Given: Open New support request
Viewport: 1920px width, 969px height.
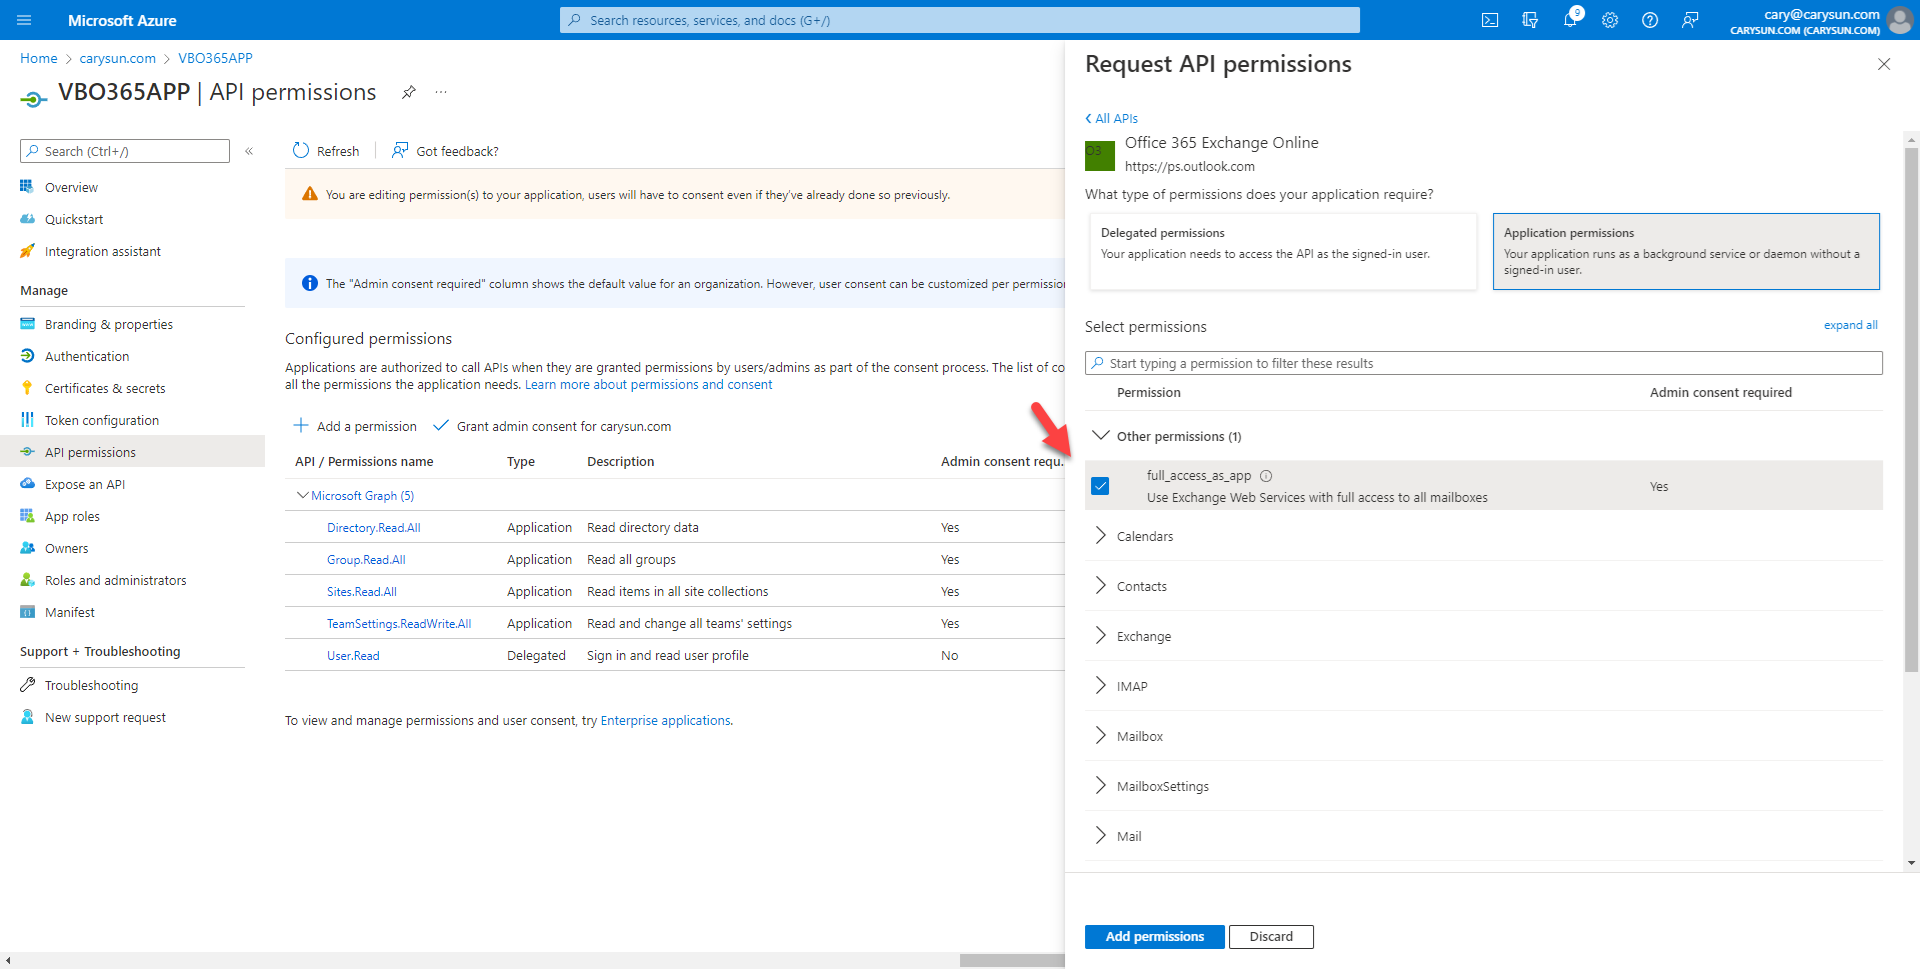Looking at the screenshot, I should [105, 717].
